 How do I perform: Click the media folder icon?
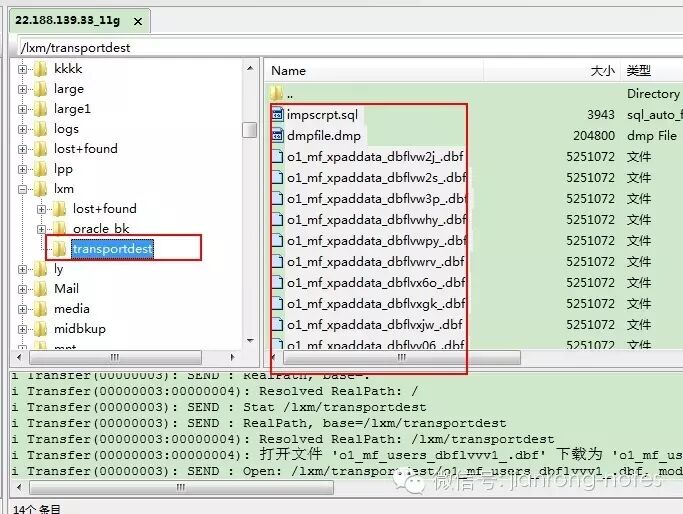(41, 309)
